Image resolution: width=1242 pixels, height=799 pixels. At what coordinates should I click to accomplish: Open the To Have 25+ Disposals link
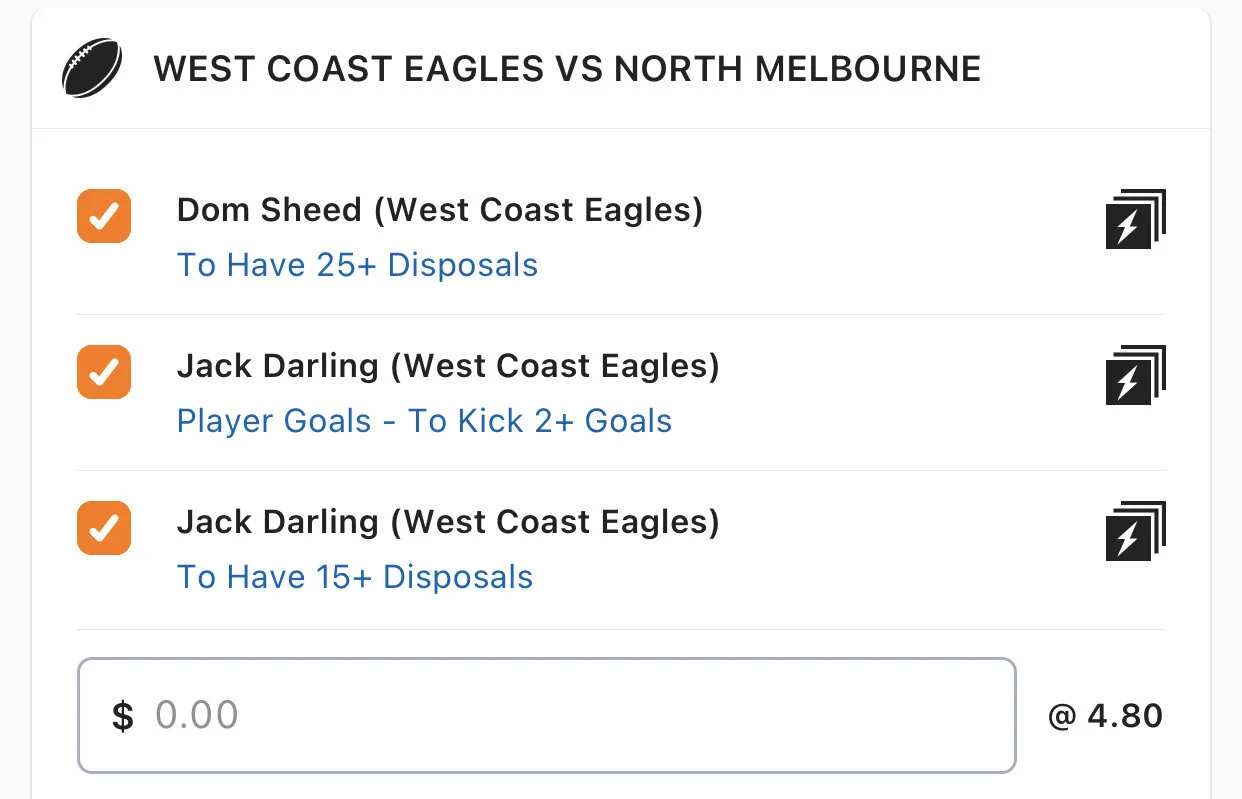[357, 265]
